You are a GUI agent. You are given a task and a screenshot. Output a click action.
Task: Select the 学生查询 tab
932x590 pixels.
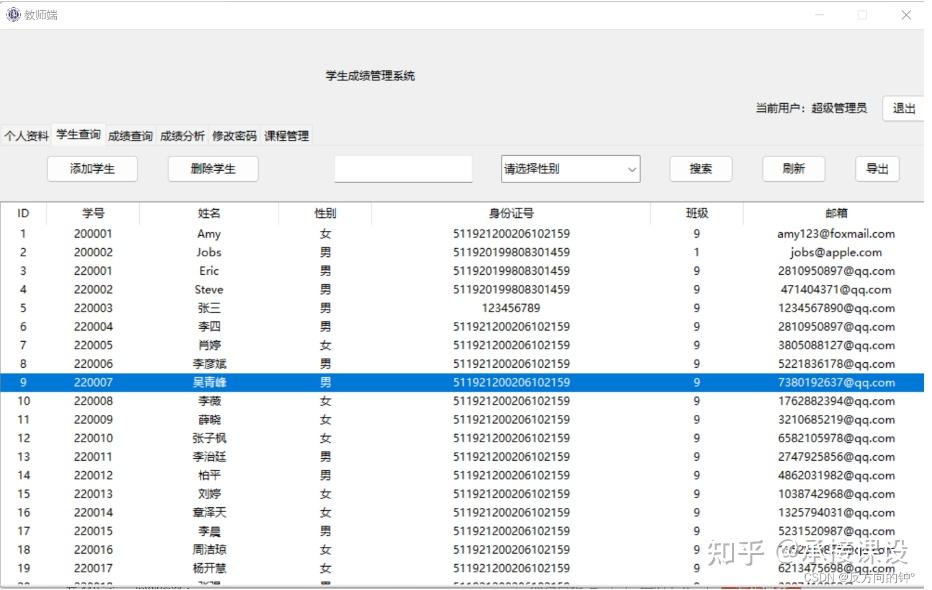coord(77,134)
